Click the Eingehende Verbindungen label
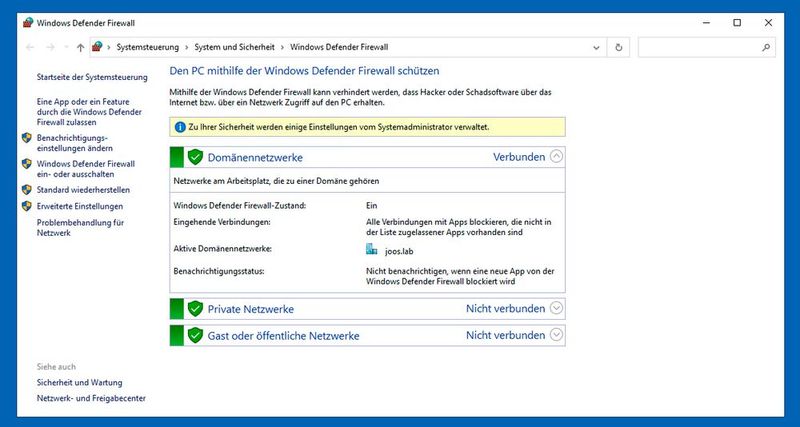800x427 pixels. (x=221, y=222)
